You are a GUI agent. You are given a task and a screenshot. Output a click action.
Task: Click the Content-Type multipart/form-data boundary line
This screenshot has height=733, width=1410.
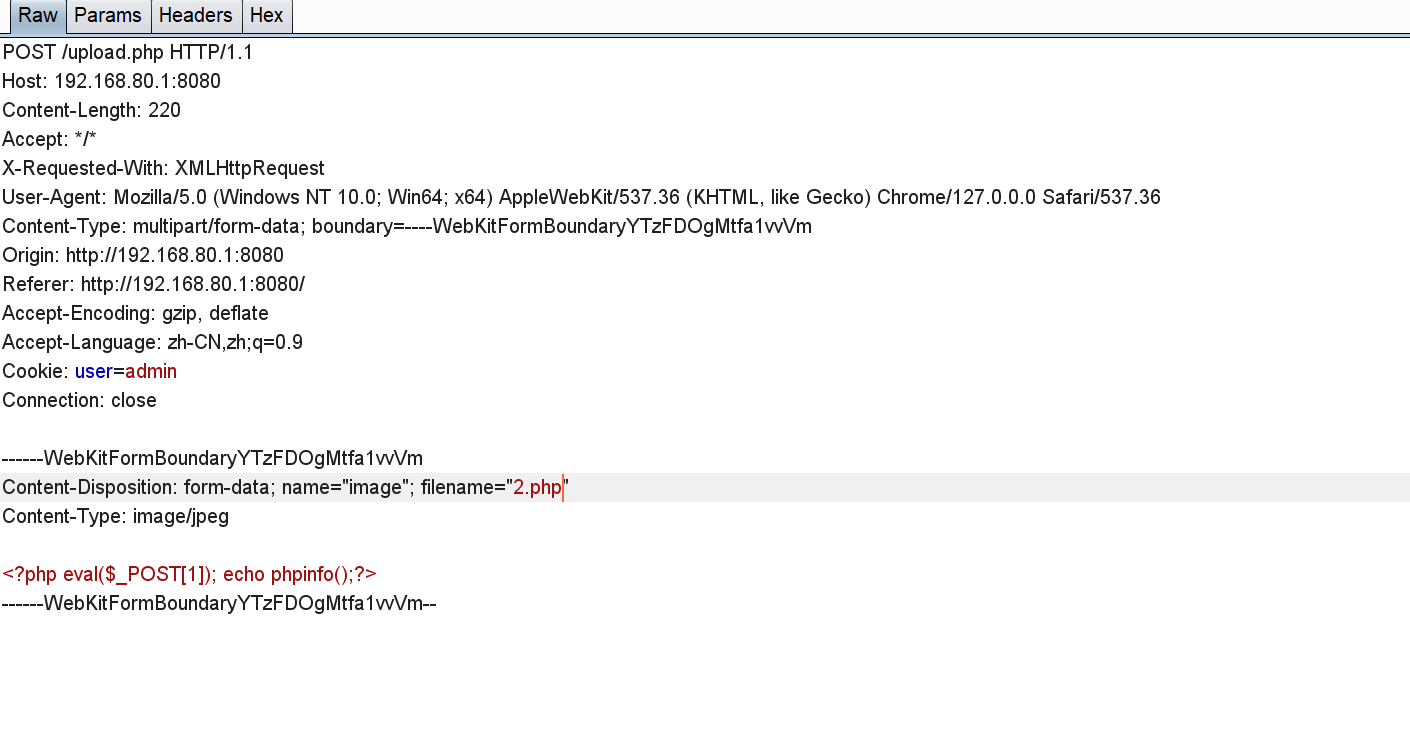pyautogui.click(x=407, y=226)
